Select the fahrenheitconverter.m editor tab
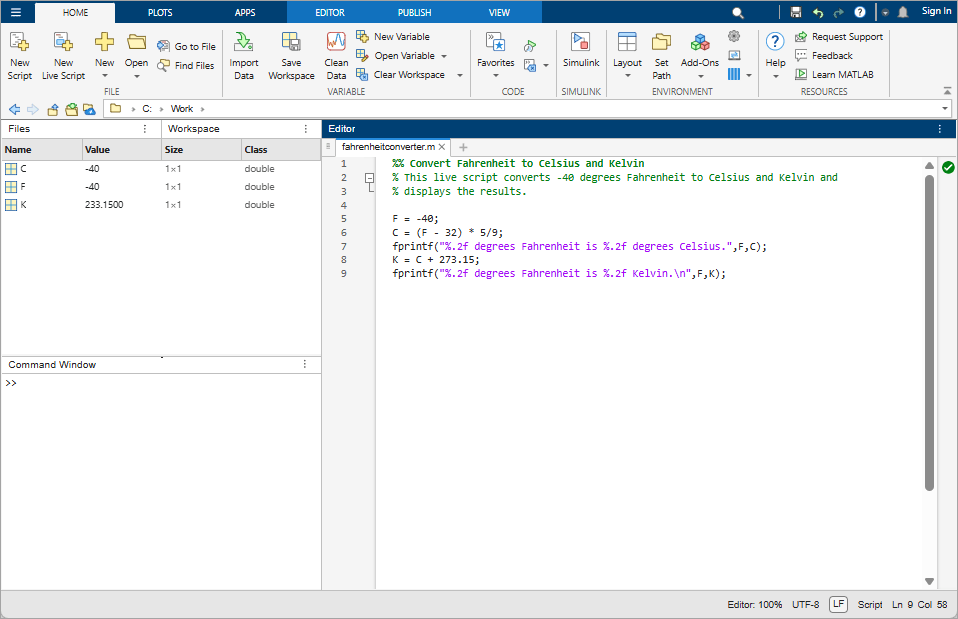Viewport: 958px width, 619px height. click(x=388, y=147)
